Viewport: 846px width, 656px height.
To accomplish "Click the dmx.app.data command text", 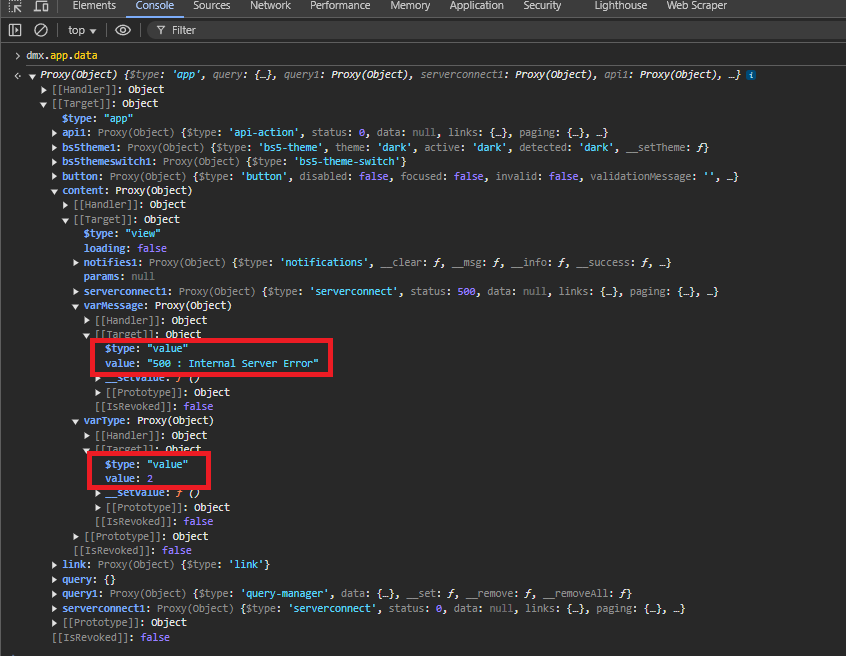I will click(x=62, y=56).
